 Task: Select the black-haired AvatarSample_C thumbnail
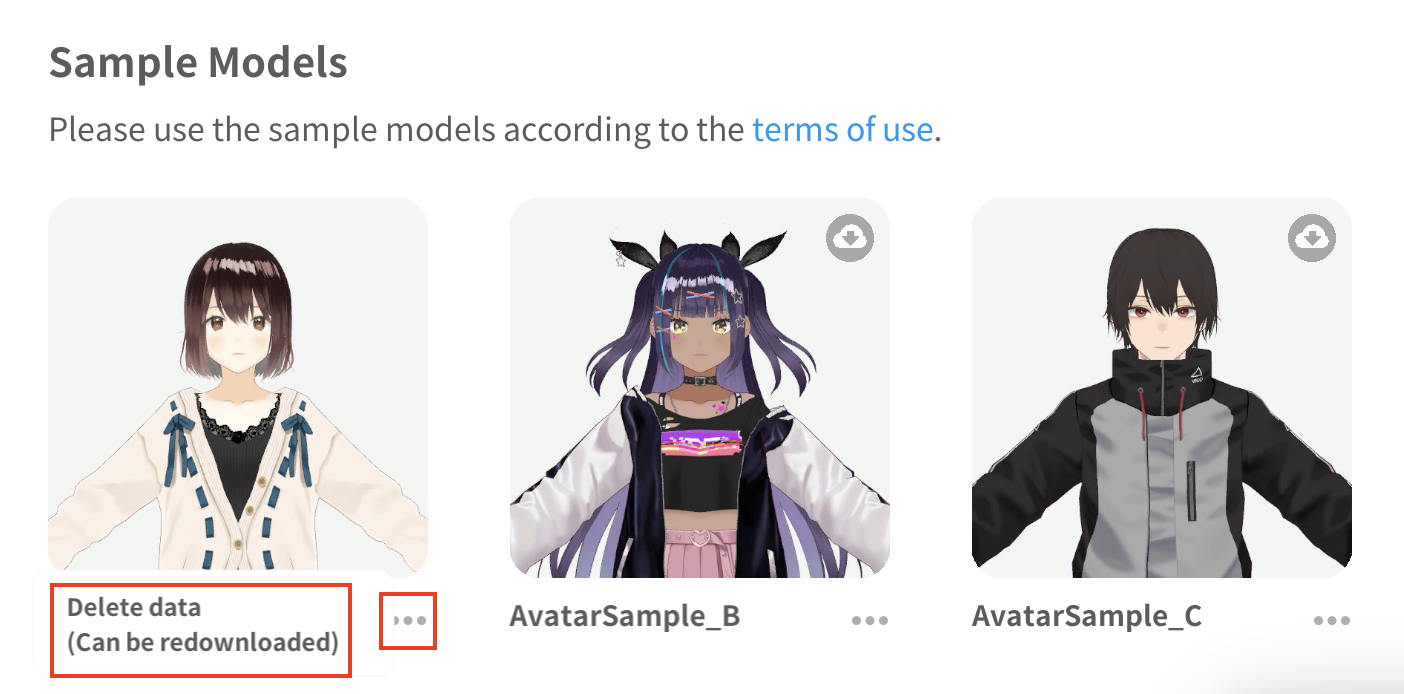point(1162,387)
